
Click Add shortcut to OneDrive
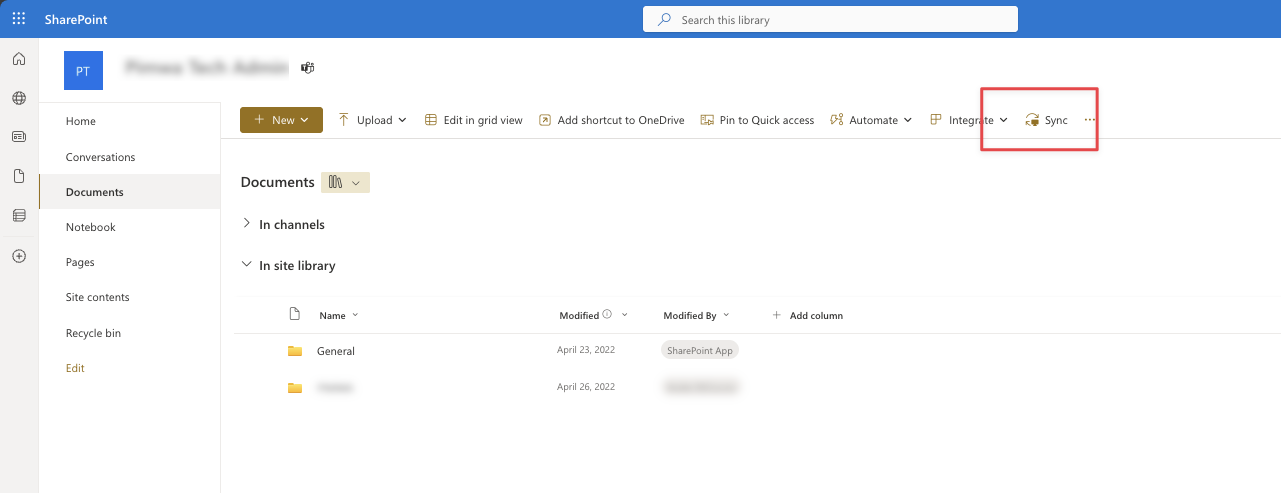coord(612,120)
